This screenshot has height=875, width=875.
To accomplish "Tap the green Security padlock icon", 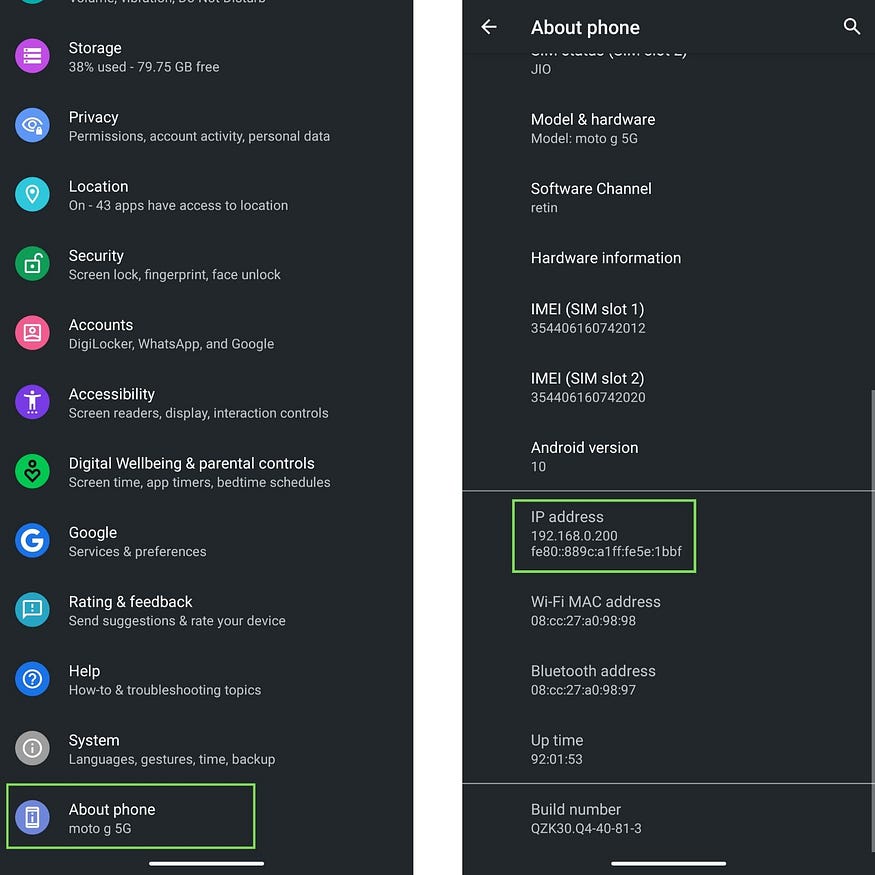I will click(32, 263).
